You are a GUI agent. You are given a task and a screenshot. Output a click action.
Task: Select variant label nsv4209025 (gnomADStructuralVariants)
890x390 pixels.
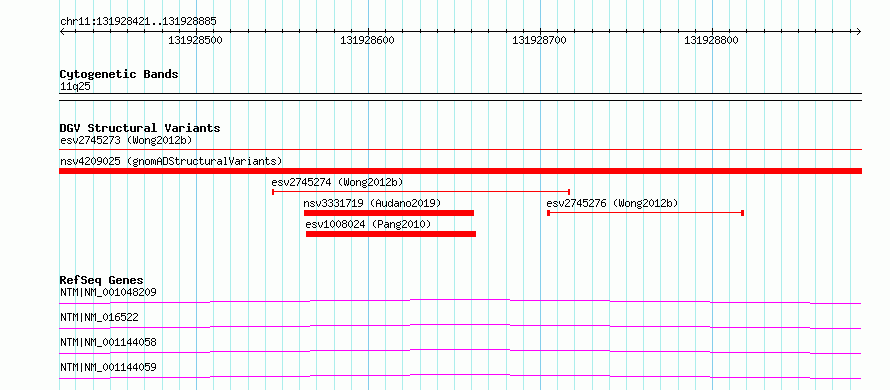coord(171,161)
